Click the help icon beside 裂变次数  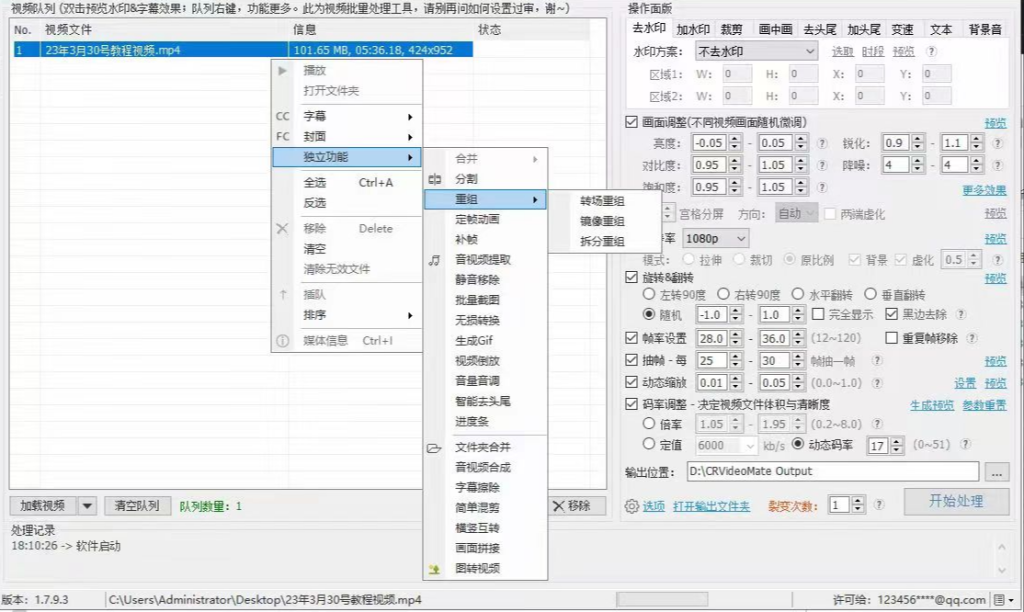point(879,504)
